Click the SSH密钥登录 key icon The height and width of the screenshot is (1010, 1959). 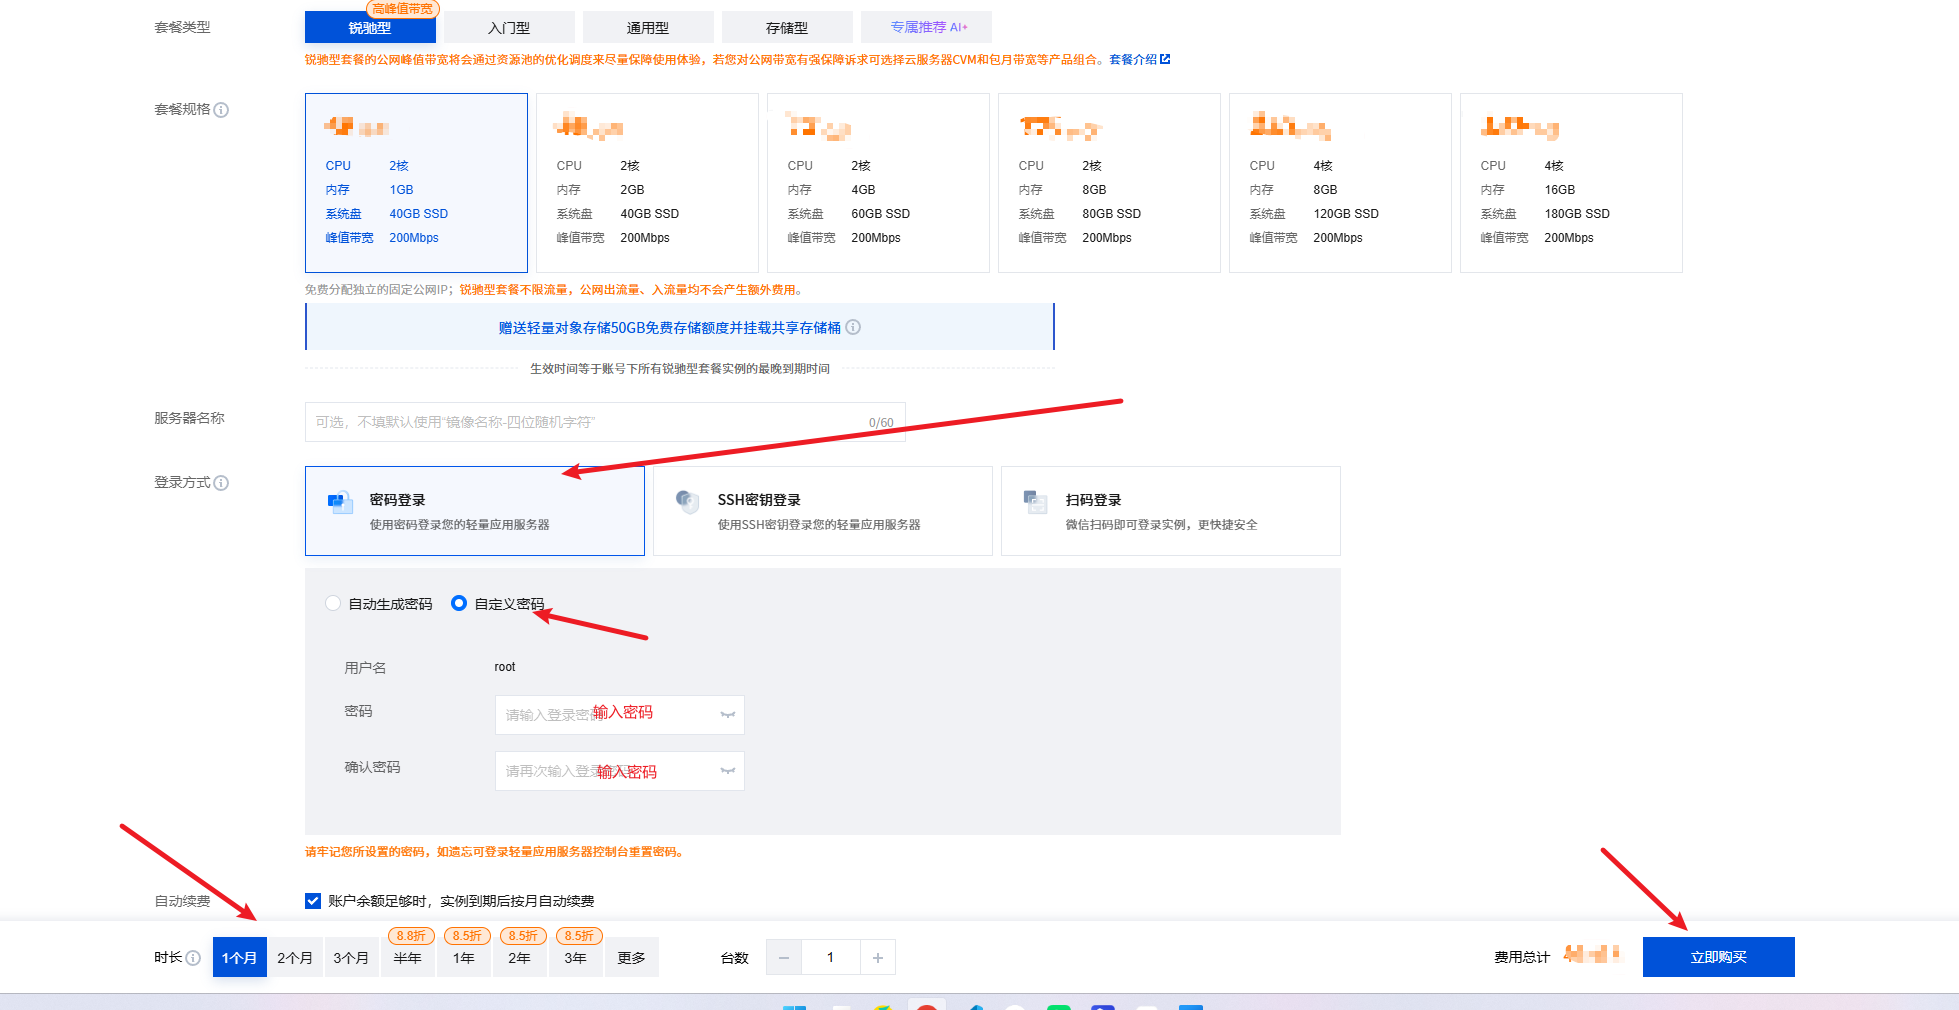coord(688,503)
